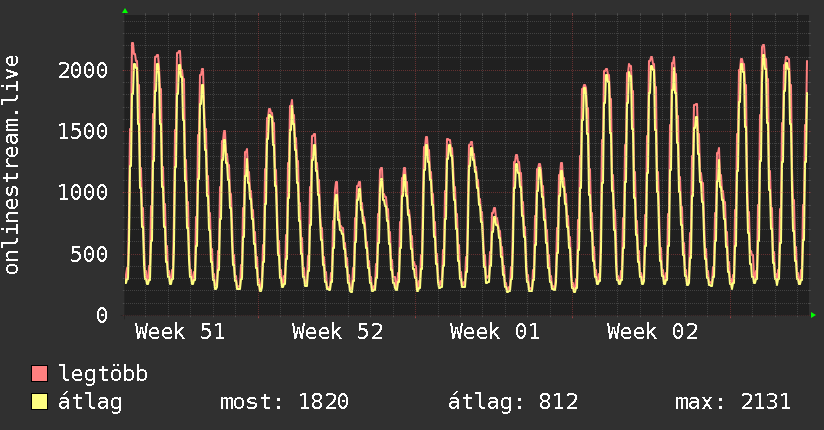Click the onlinestream.live vertical axis title
The height and width of the screenshot is (430, 824).
coord(12,165)
